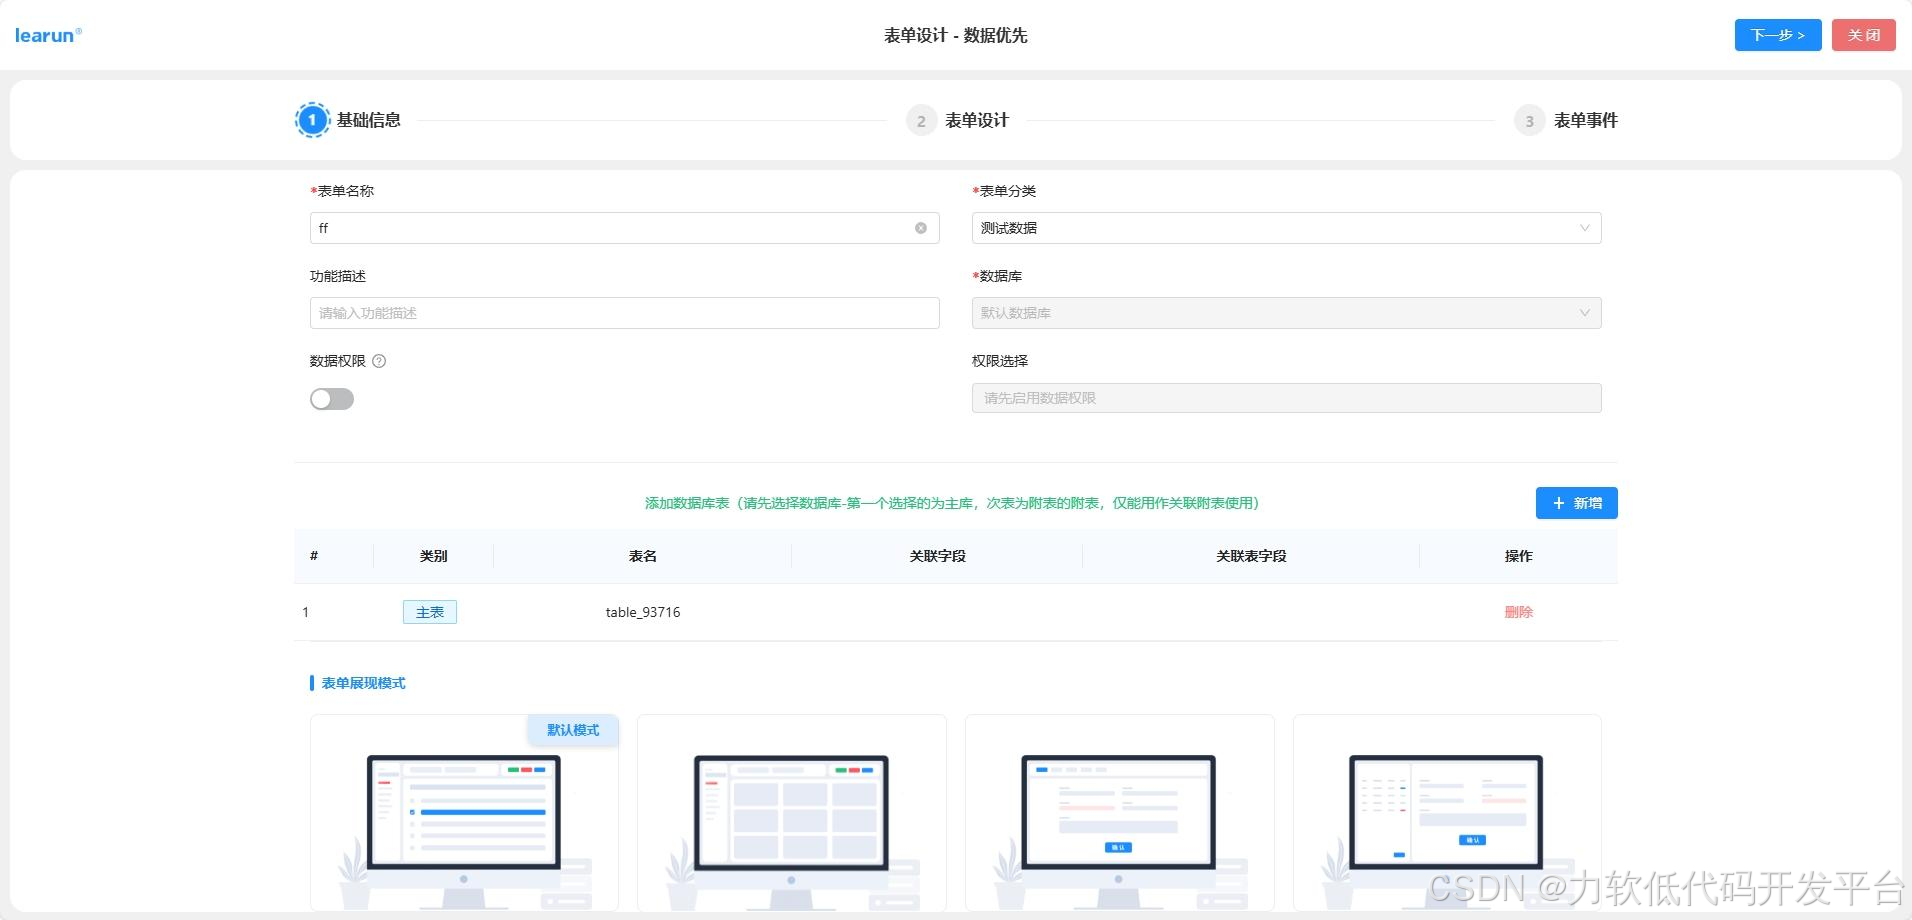Select the tabbed form layout thumbnail
1912x920 pixels.
point(1119,812)
